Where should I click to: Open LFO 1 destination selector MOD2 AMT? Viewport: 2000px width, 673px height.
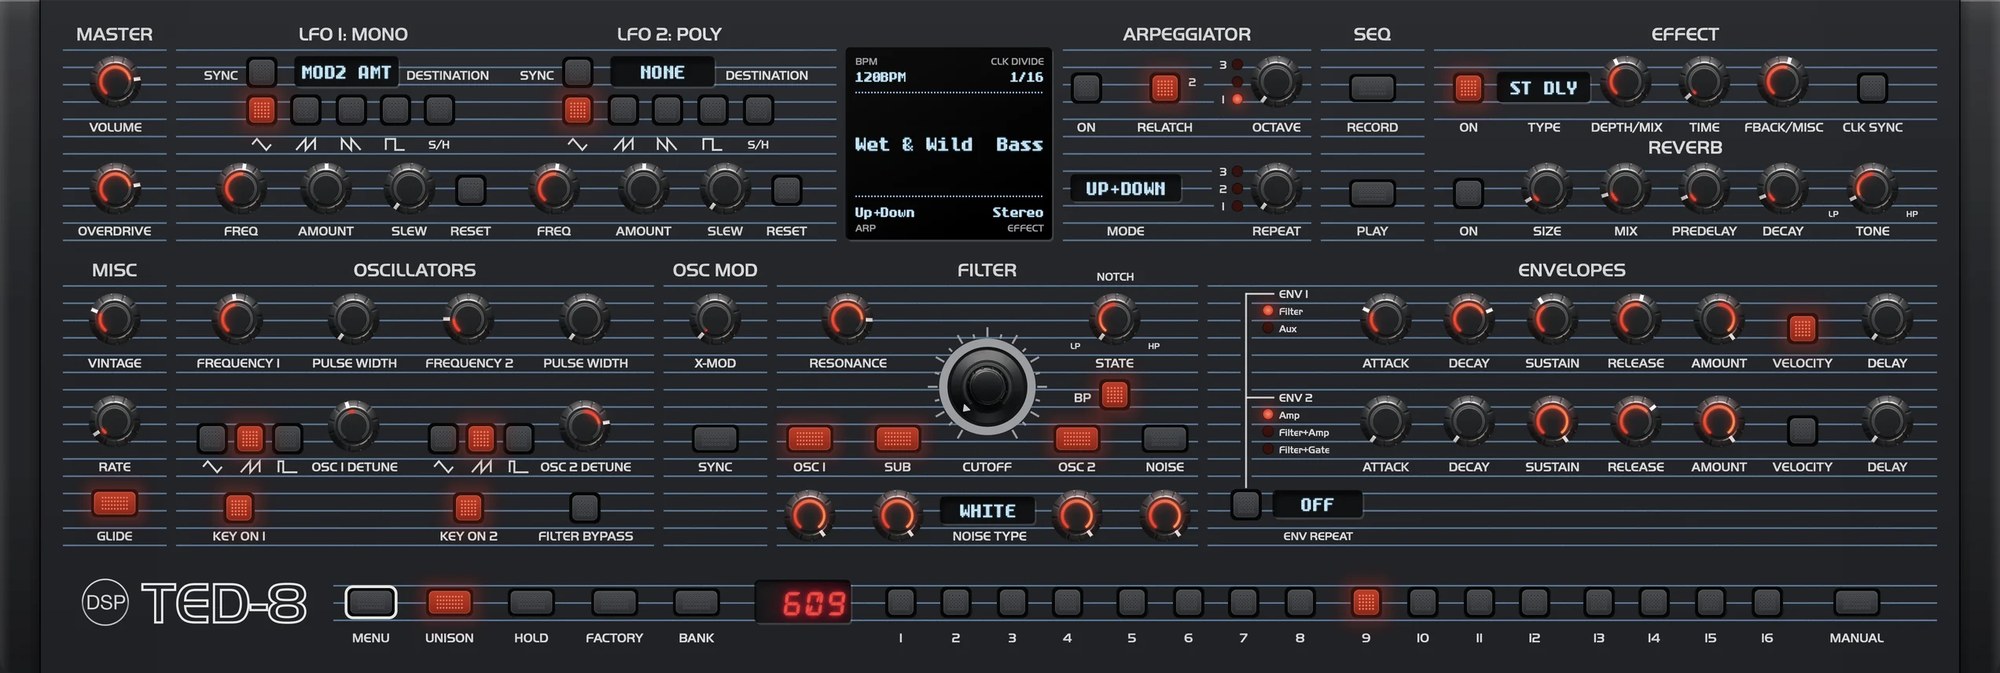(x=346, y=72)
